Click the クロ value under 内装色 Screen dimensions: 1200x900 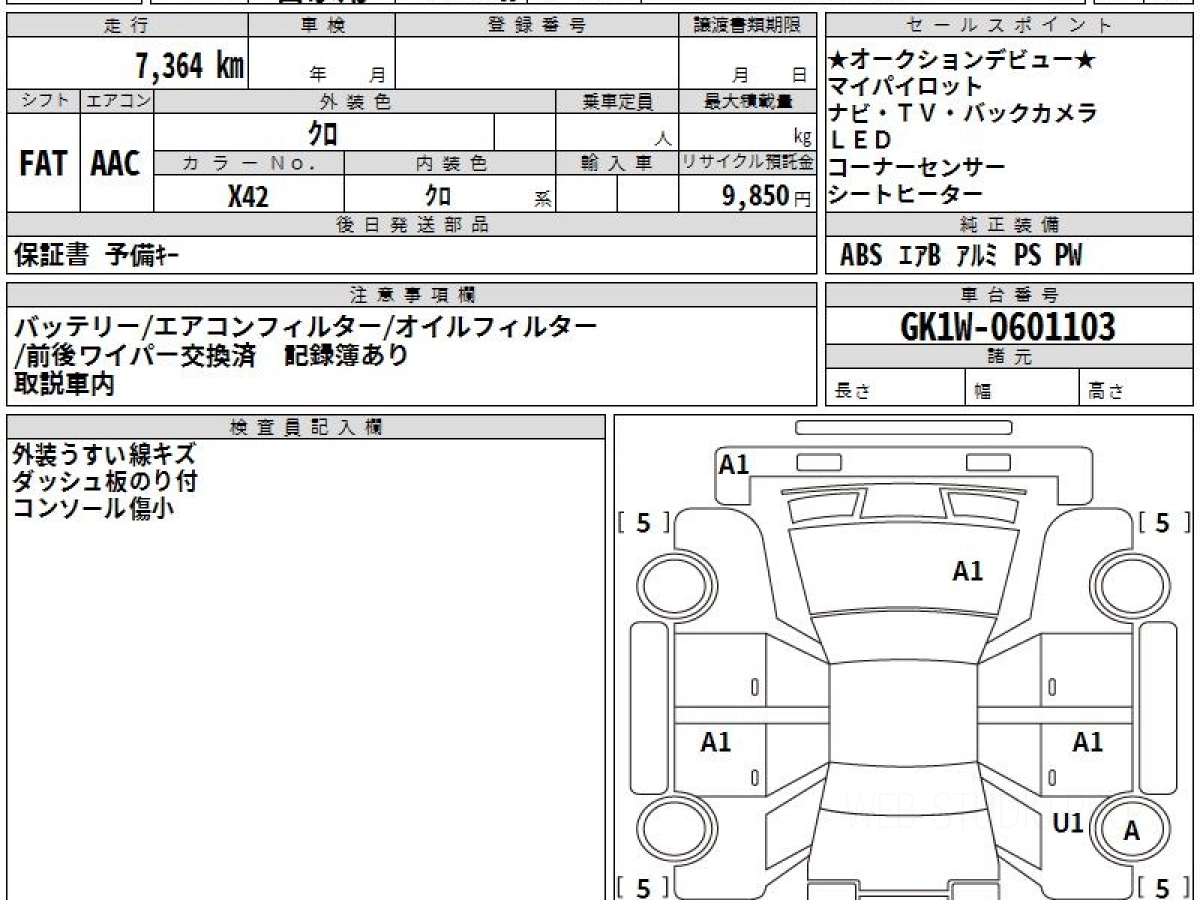click(x=437, y=196)
